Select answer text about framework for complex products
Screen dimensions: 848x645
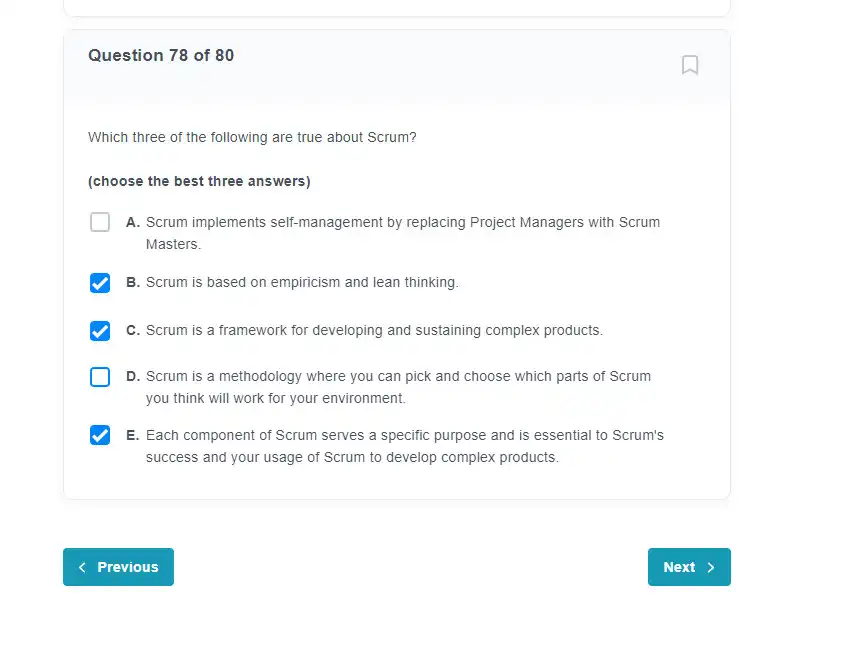click(x=374, y=330)
